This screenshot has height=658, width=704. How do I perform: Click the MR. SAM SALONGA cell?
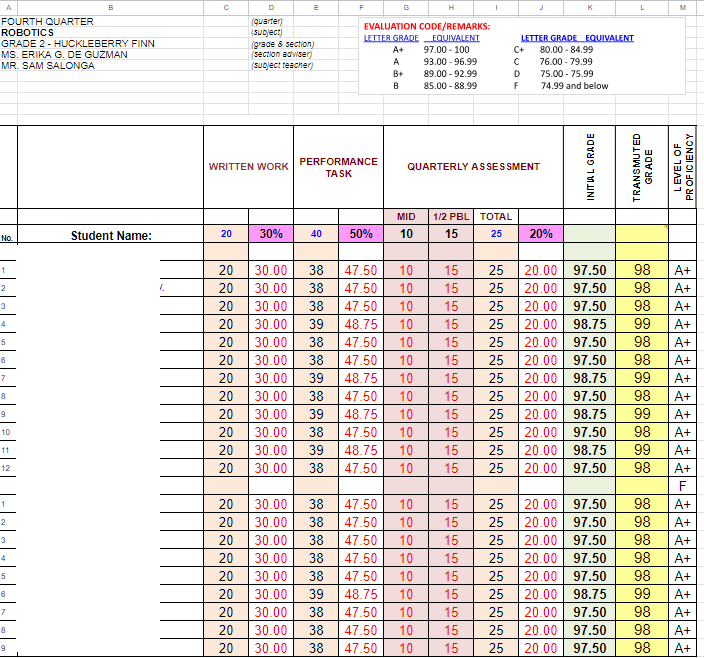click(48, 66)
